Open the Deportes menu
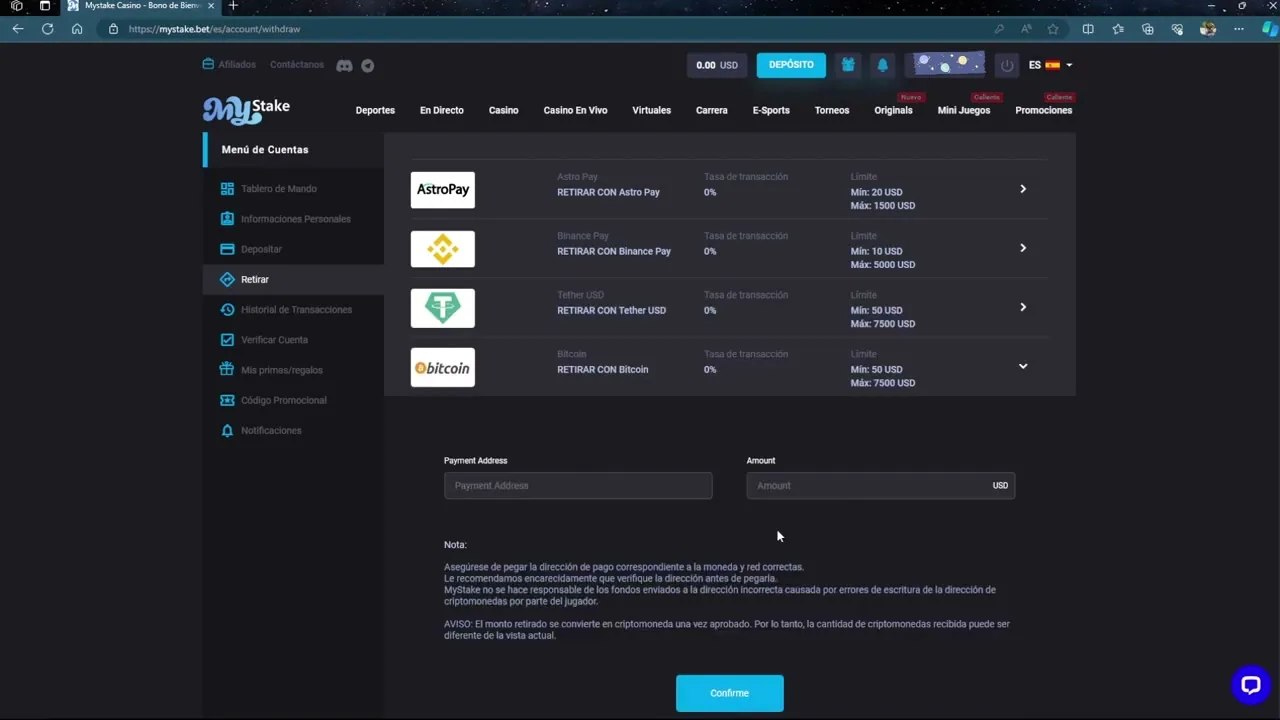 coord(375,110)
